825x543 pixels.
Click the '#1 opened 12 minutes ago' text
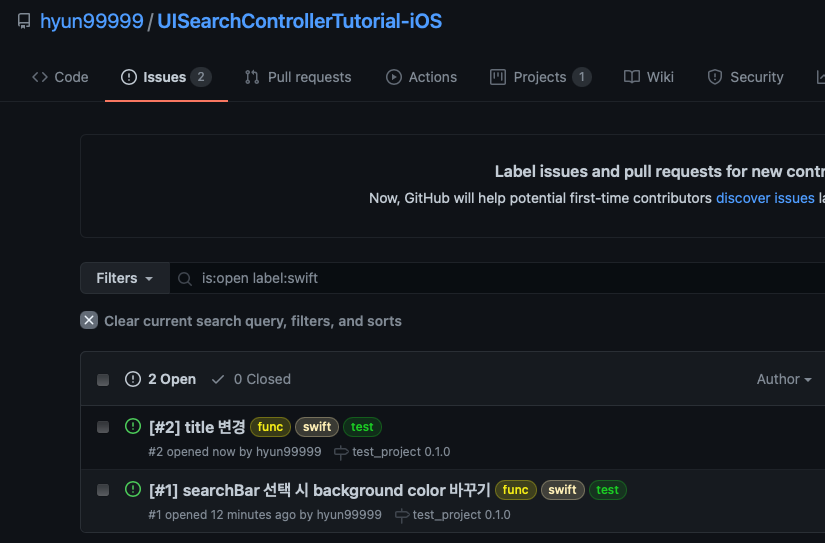(x=222, y=515)
